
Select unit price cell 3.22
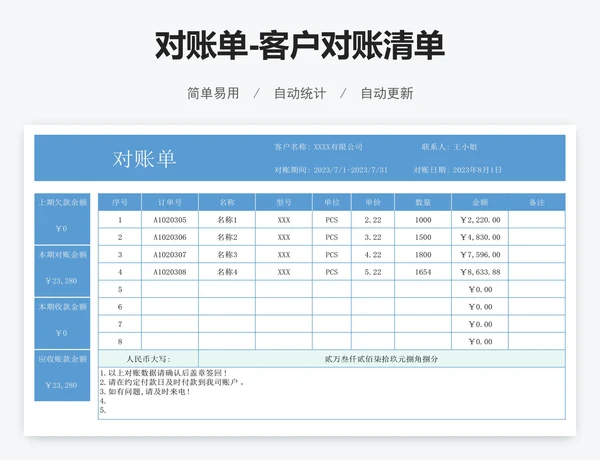(373, 237)
